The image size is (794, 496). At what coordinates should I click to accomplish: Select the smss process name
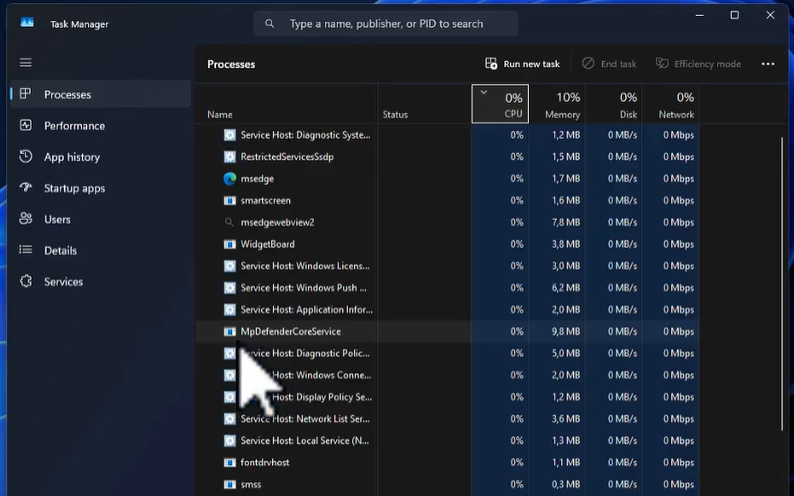coord(251,484)
